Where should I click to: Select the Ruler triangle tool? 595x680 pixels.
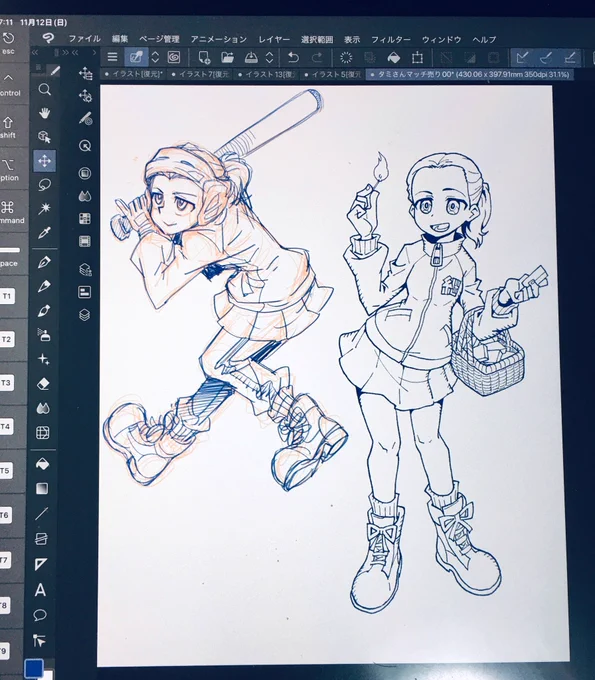click(x=41, y=564)
